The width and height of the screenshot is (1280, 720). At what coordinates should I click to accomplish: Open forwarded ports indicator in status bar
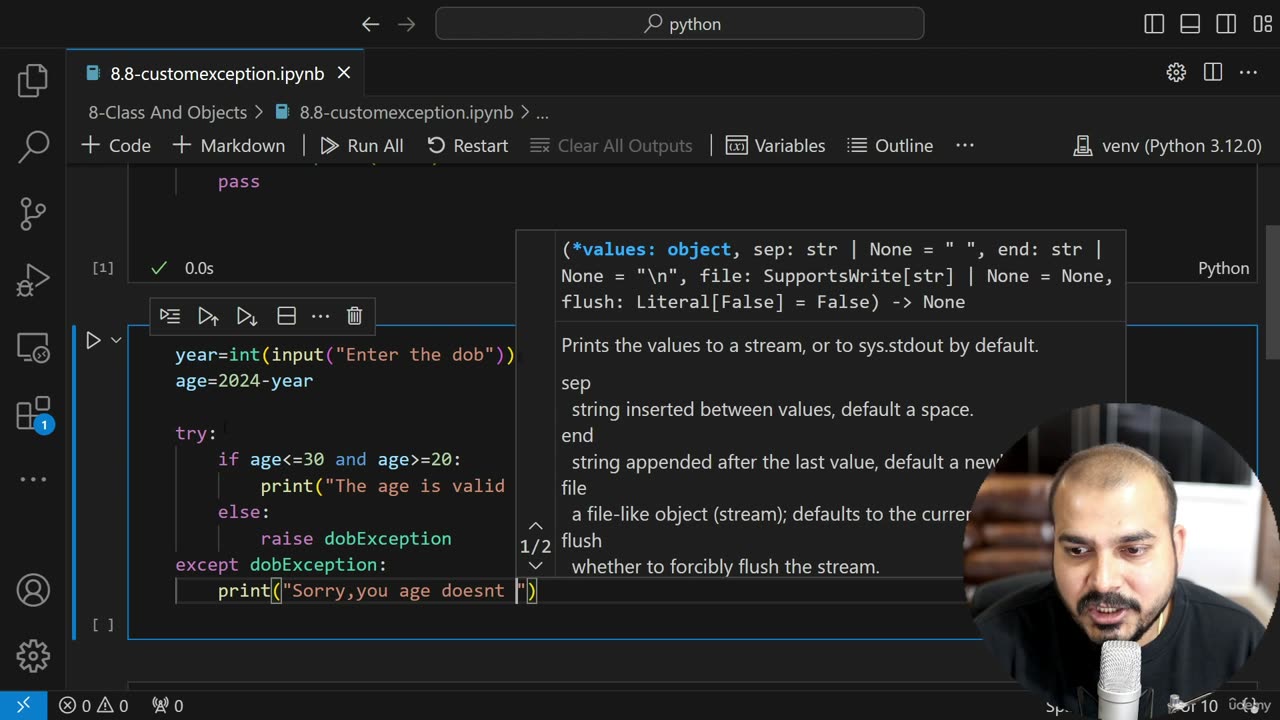(167, 705)
